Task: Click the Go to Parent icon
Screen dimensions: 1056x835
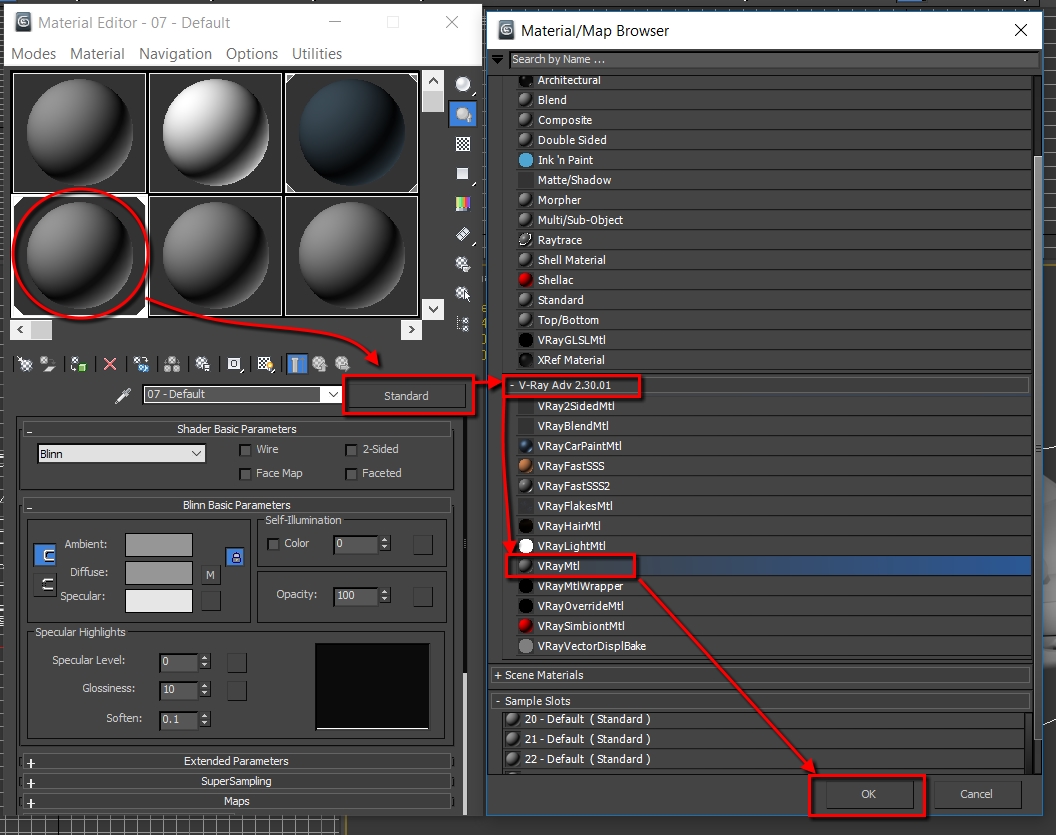Action: (x=319, y=364)
